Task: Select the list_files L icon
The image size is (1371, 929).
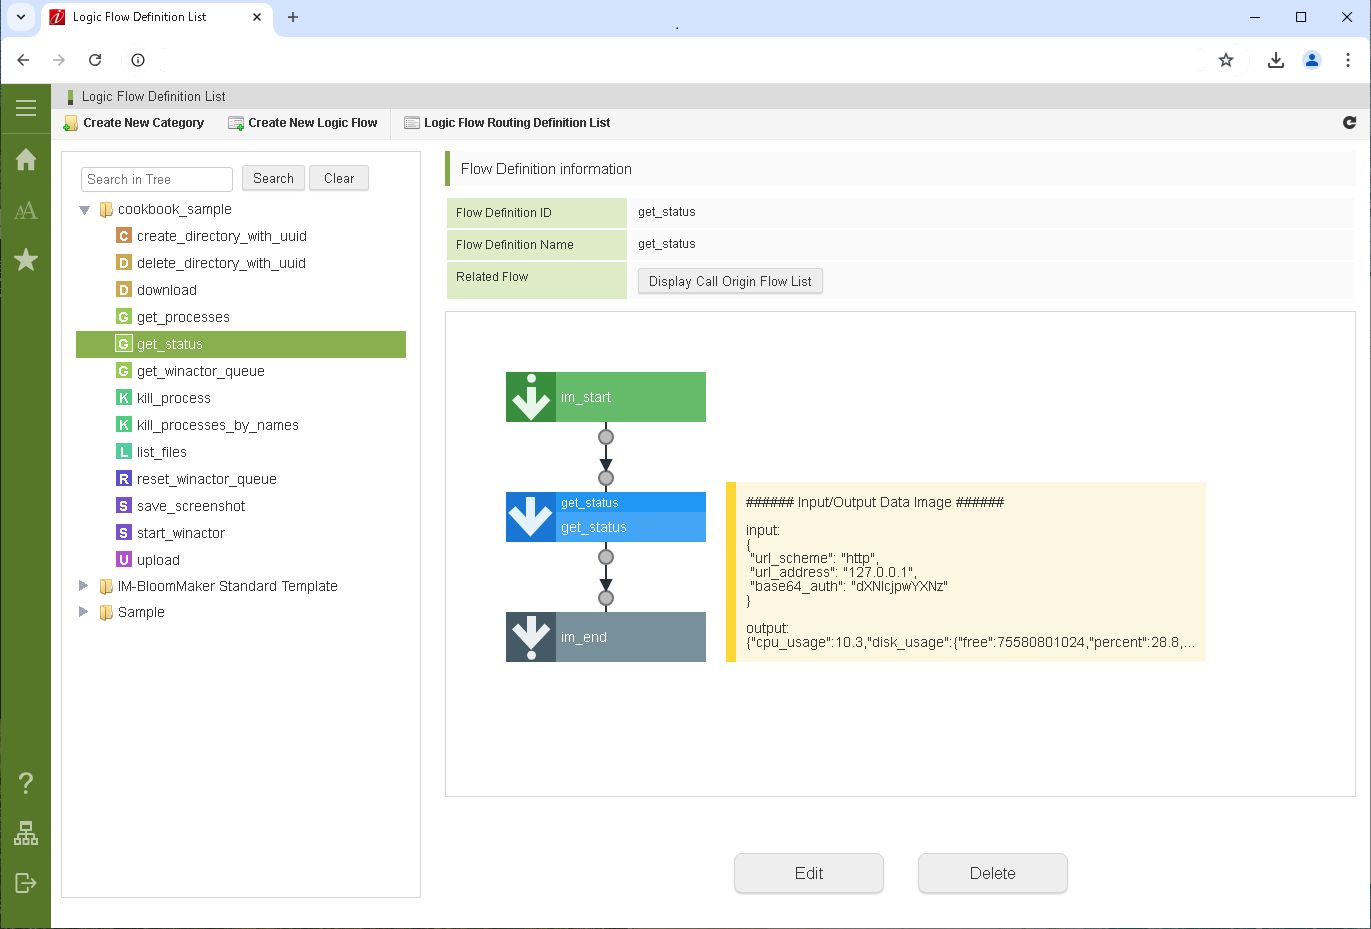Action: pos(124,452)
